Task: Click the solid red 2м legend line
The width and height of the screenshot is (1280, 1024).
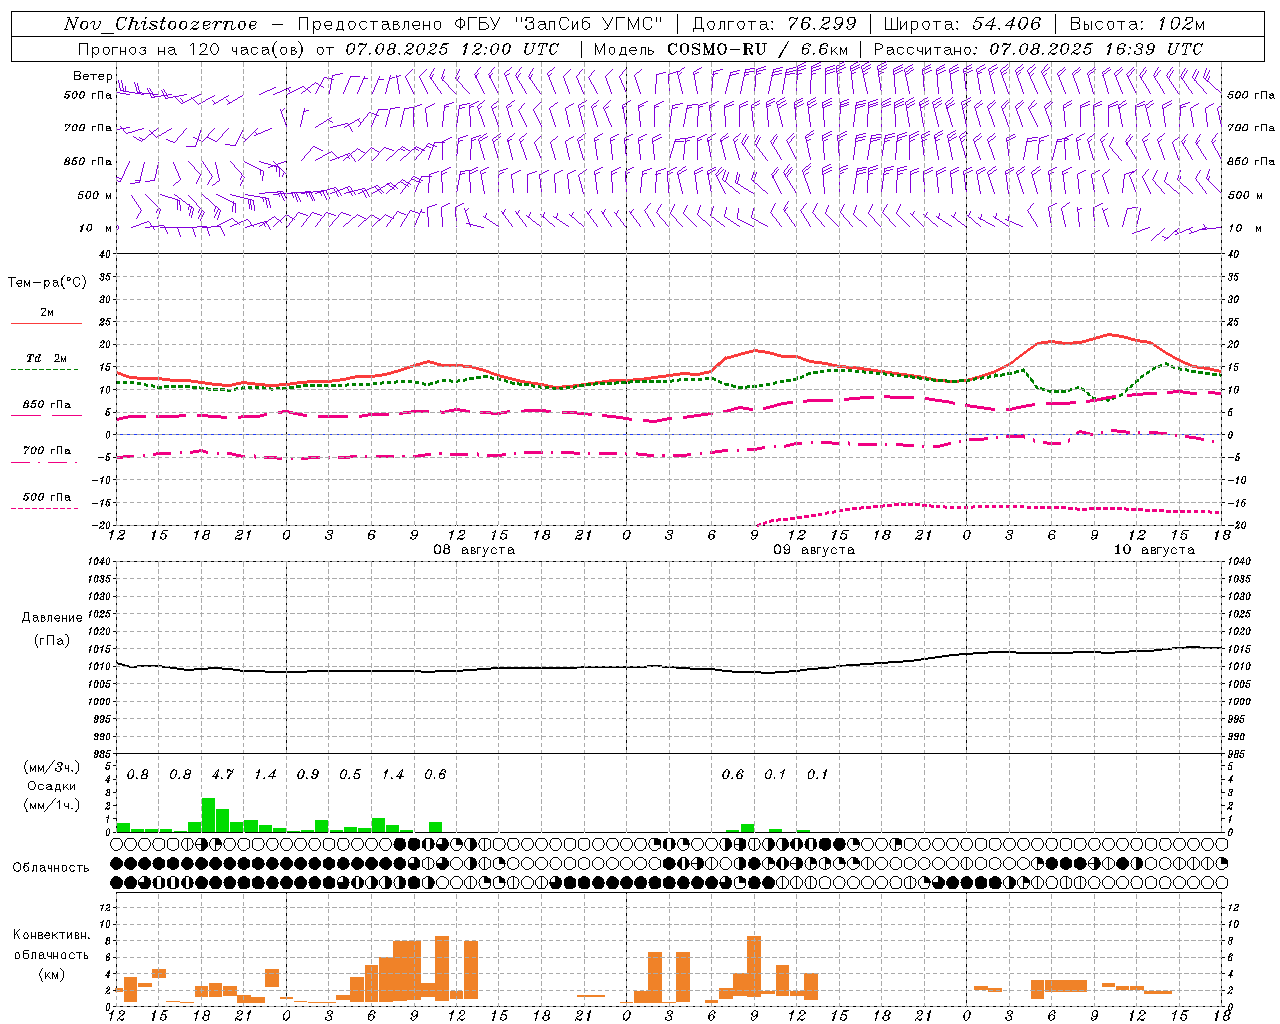Action: pyautogui.click(x=46, y=323)
